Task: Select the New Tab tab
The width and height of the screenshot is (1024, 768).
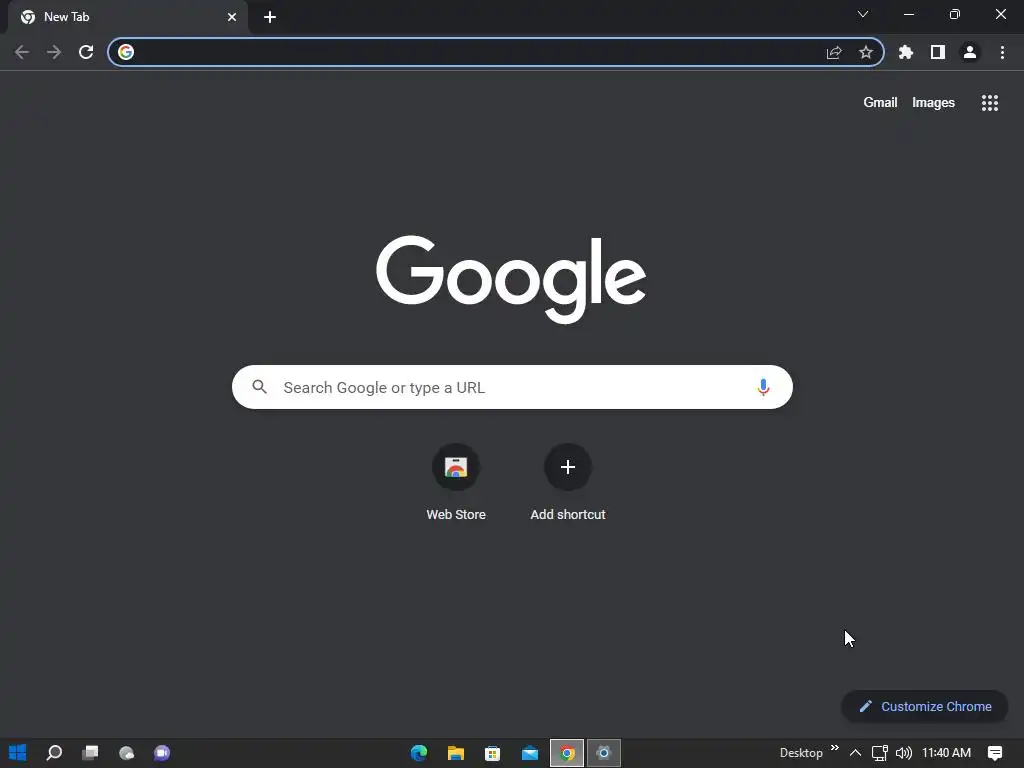Action: tap(127, 17)
